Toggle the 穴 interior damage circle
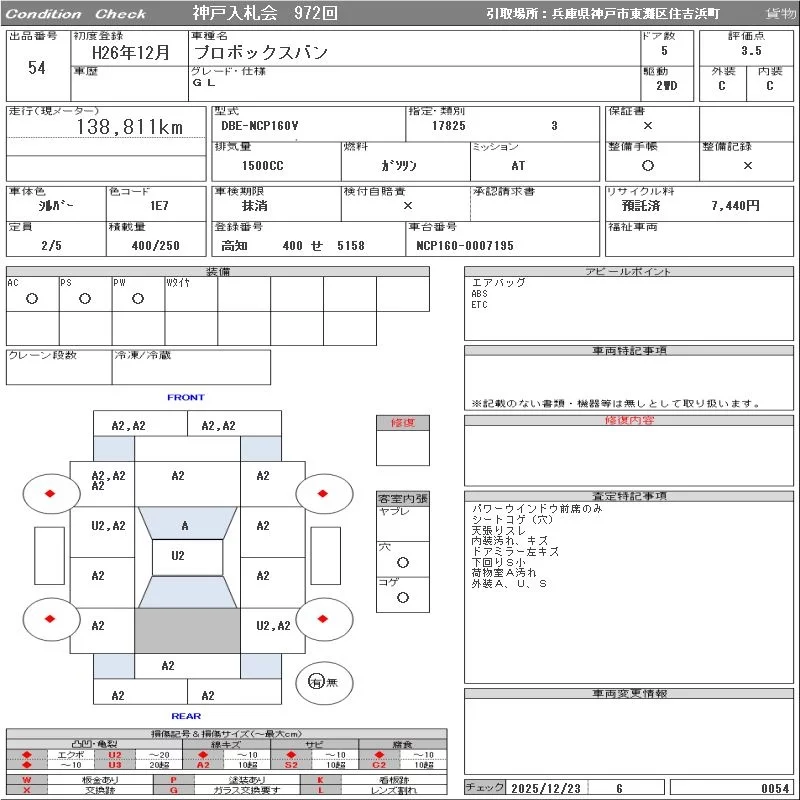This screenshot has height=800, width=800. point(402,563)
